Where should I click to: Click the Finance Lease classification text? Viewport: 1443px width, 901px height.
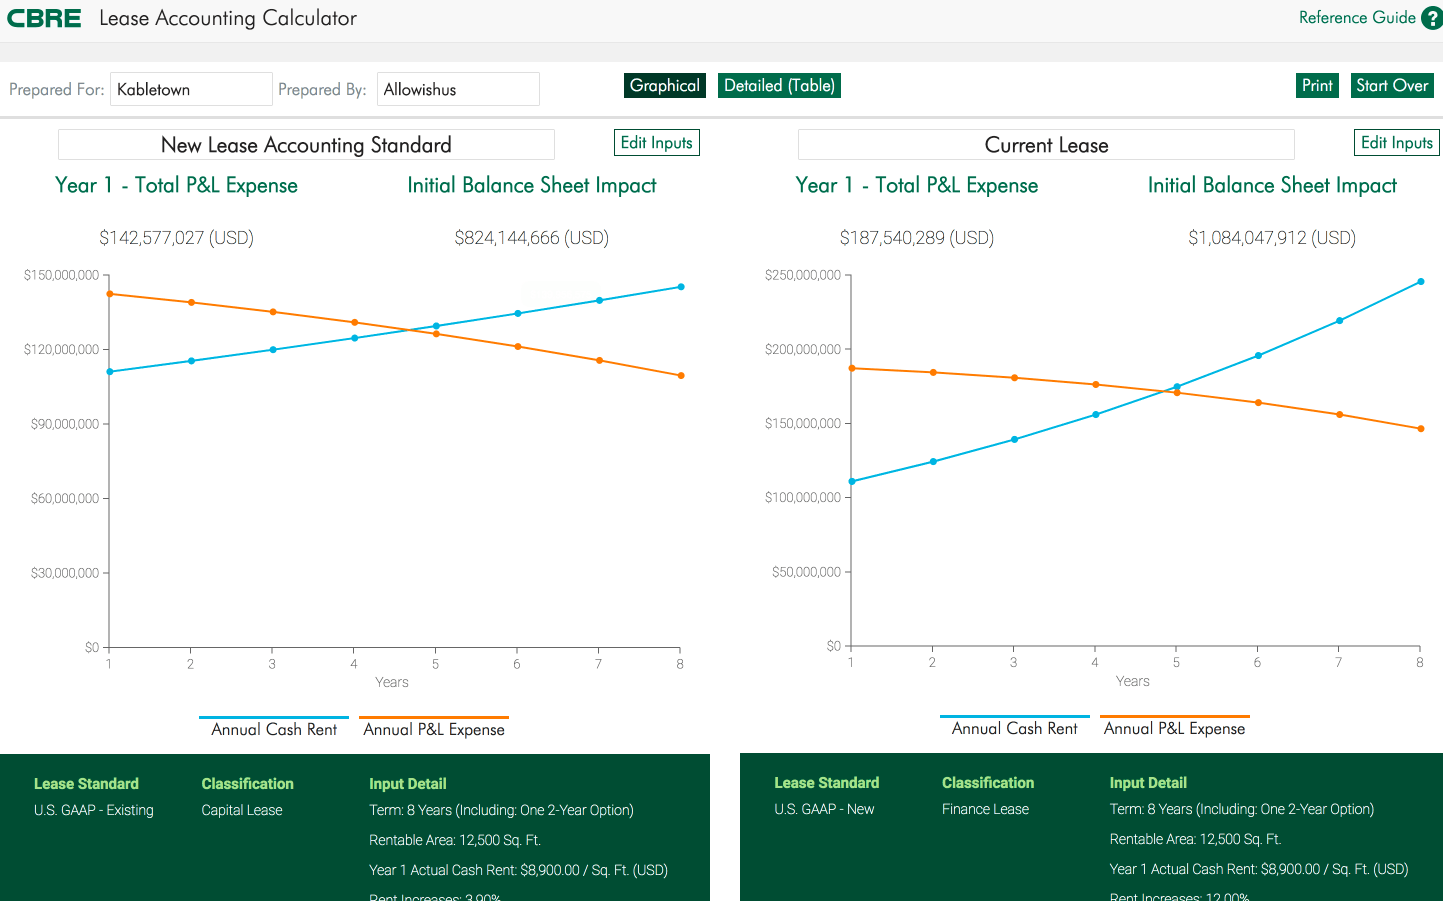(985, 809)
